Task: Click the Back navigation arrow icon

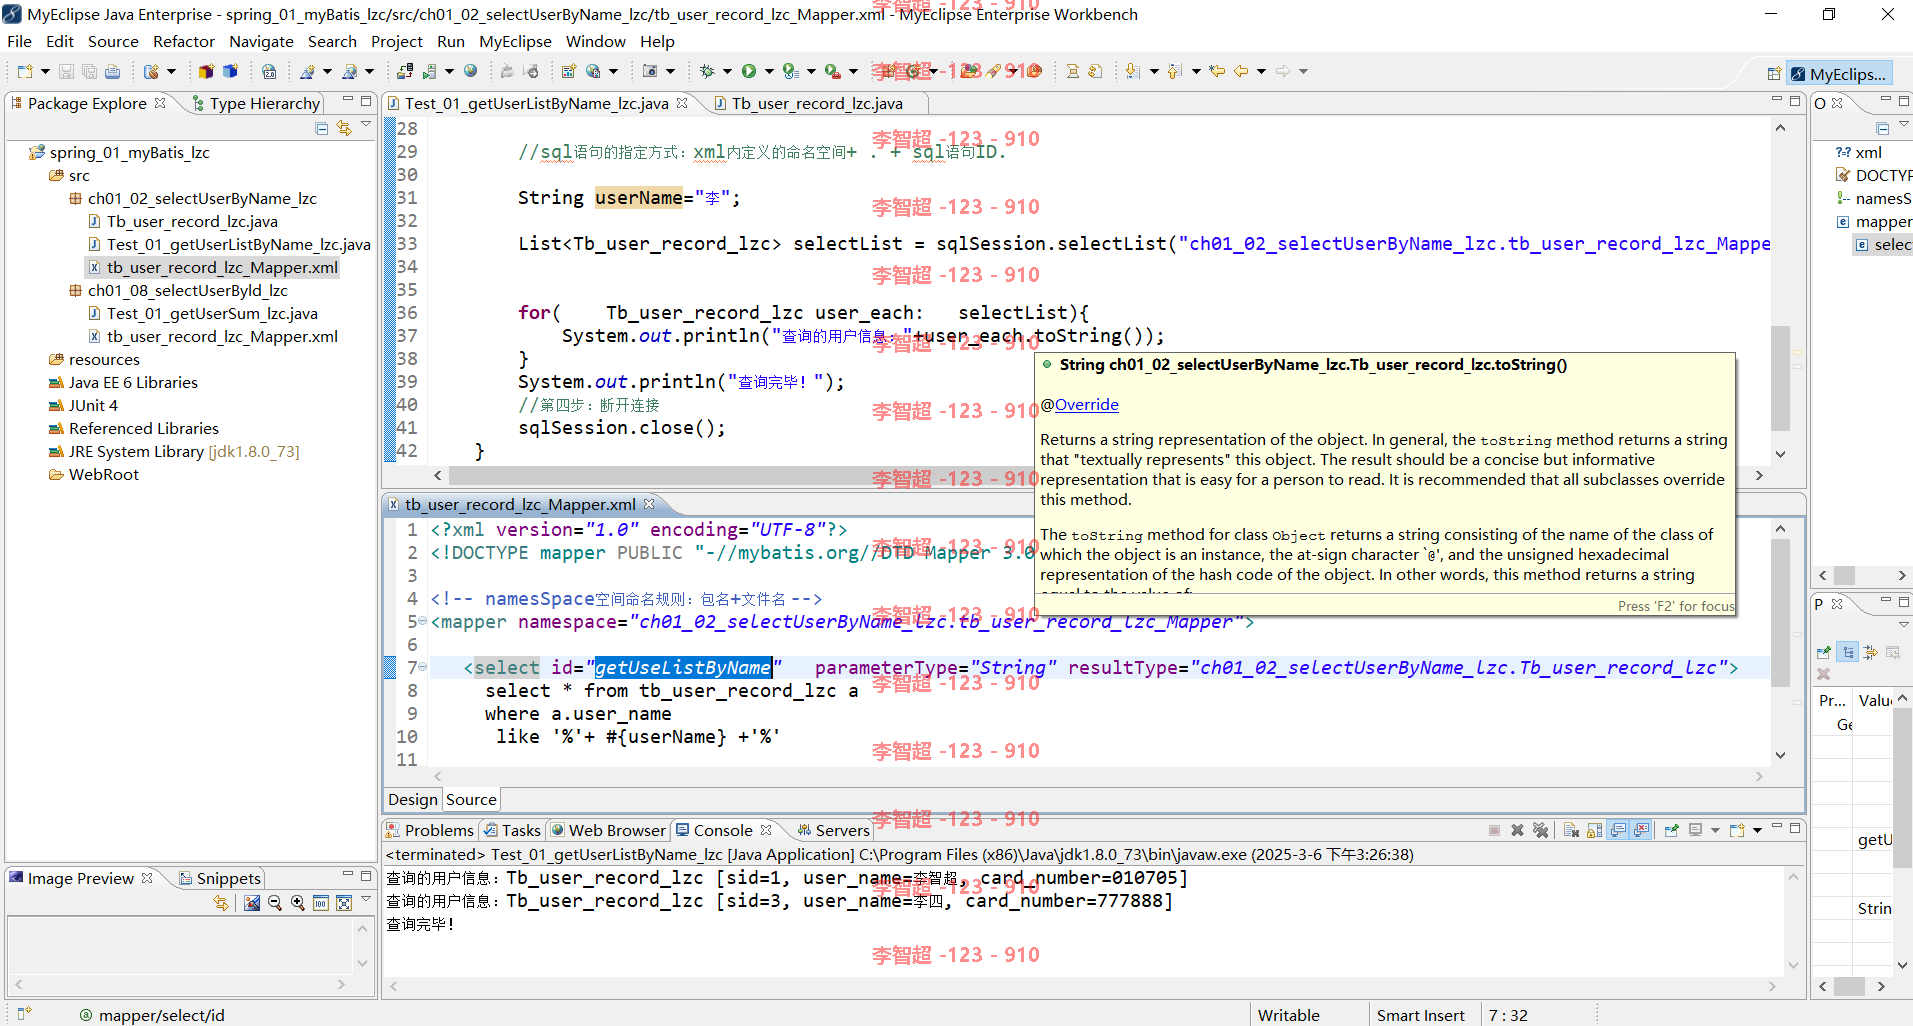Action: [x=1241, y=72]
